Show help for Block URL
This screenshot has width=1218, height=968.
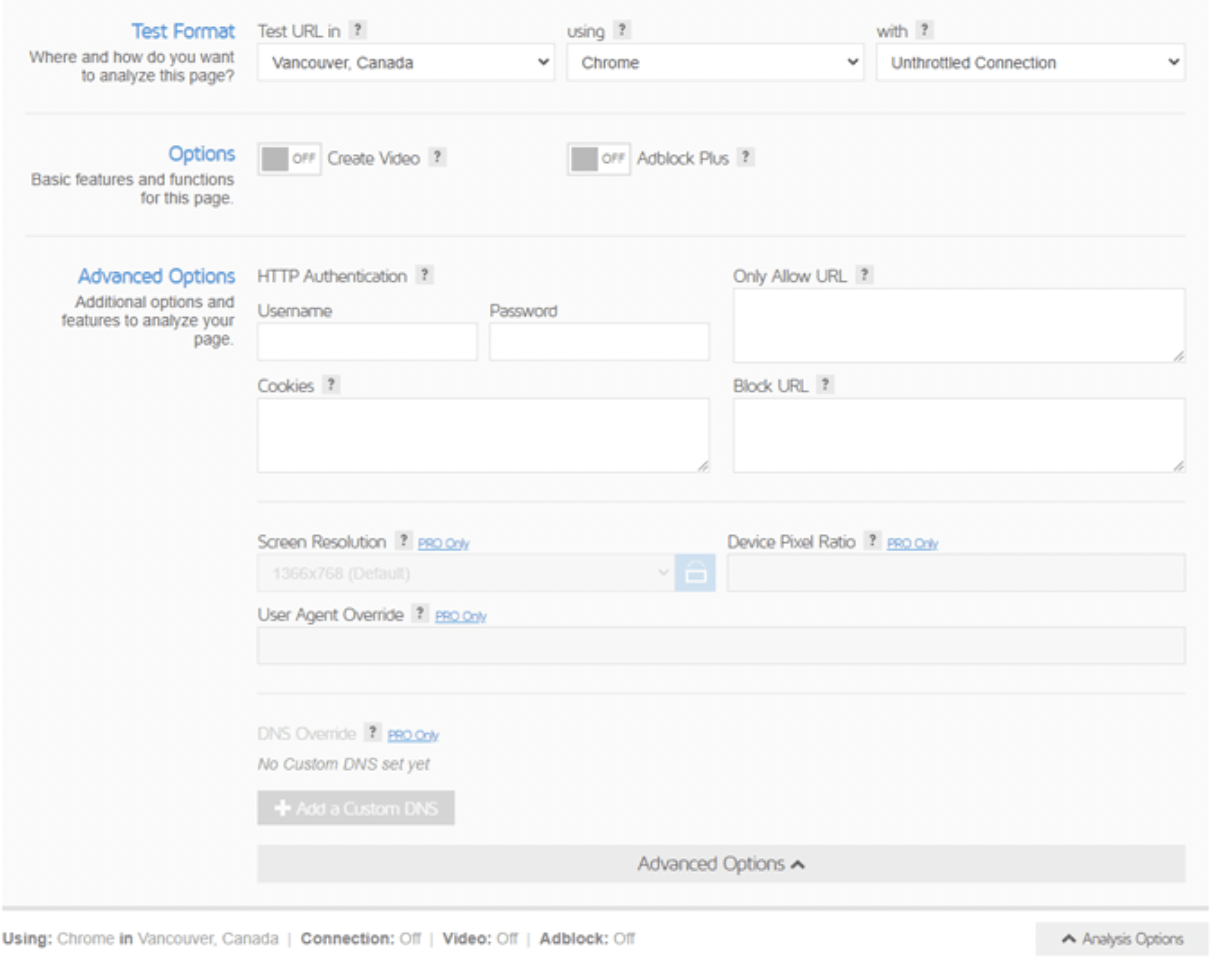coord(826,385)
